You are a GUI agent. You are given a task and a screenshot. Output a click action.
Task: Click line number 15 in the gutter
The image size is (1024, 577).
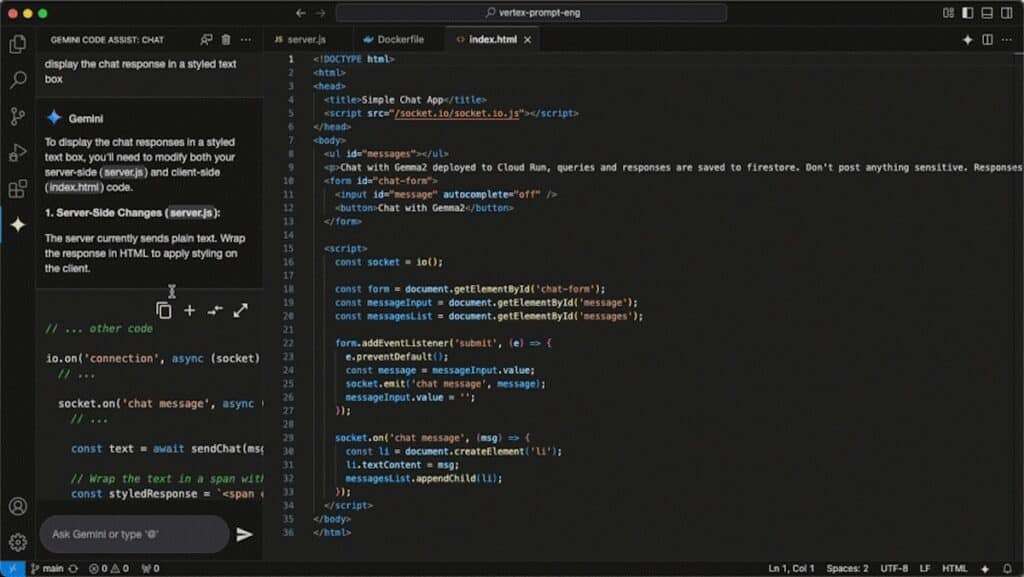coord(288,249)
